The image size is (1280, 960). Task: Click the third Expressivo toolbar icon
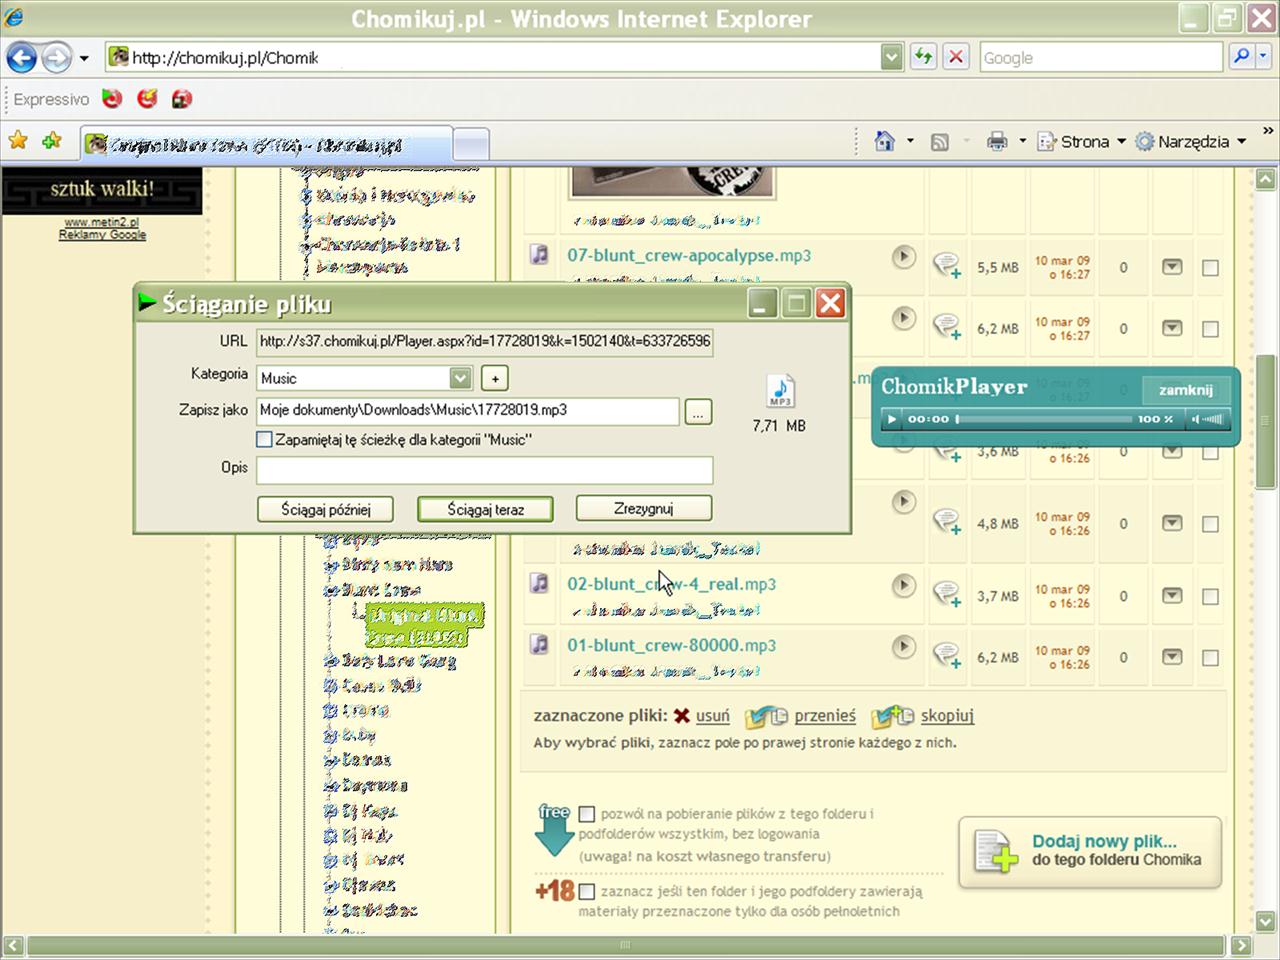tap(181, 99)
